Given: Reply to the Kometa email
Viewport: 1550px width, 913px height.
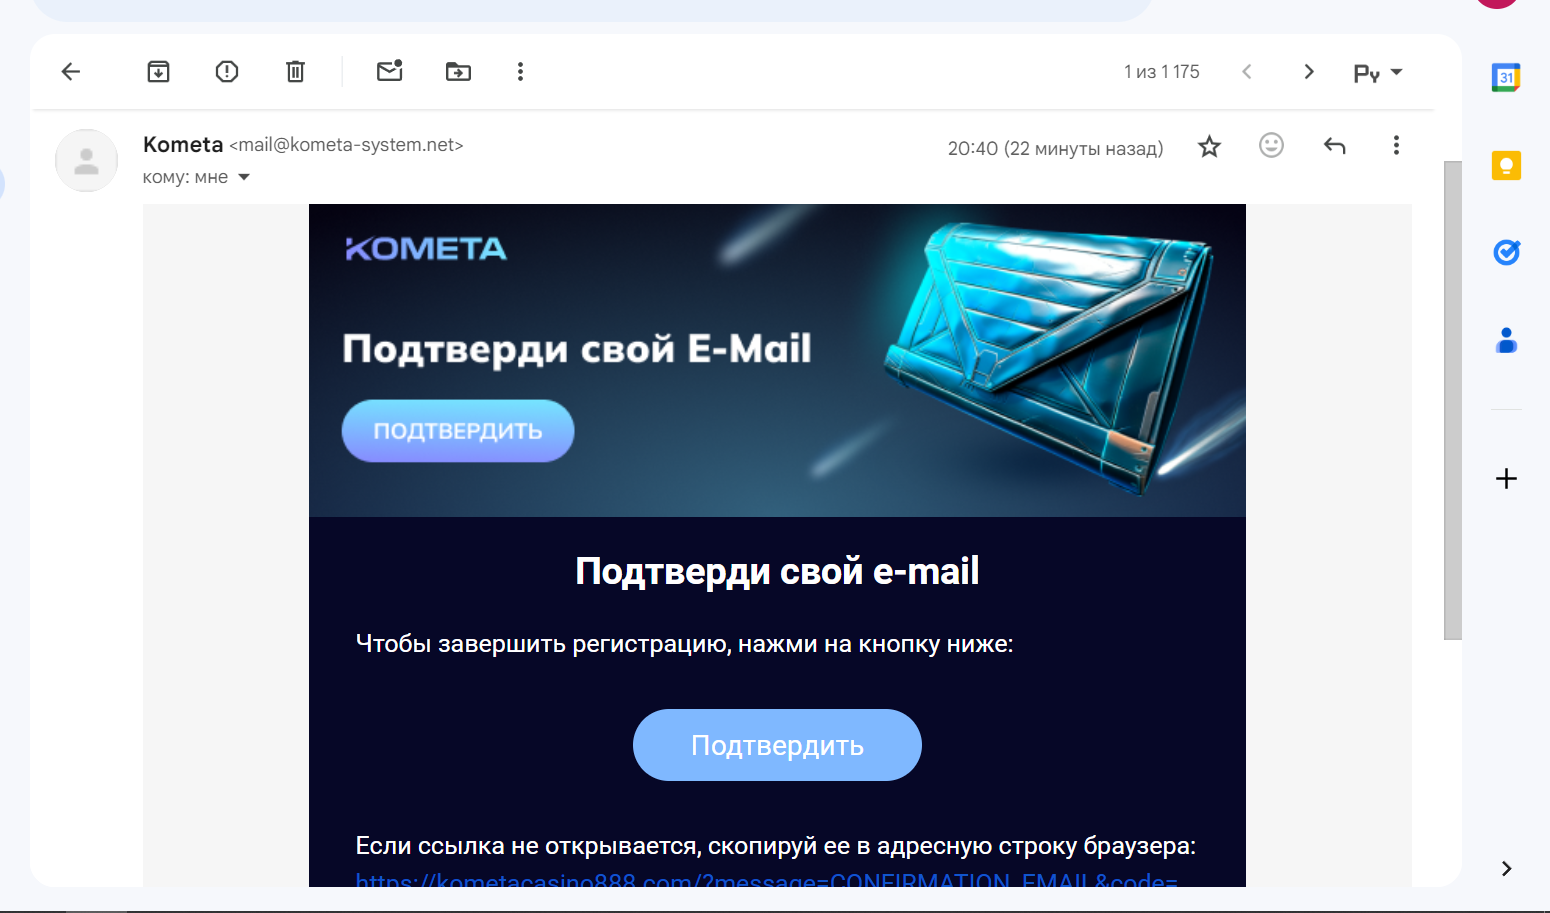Looking at the screenshot, I should pos(1334,146).
